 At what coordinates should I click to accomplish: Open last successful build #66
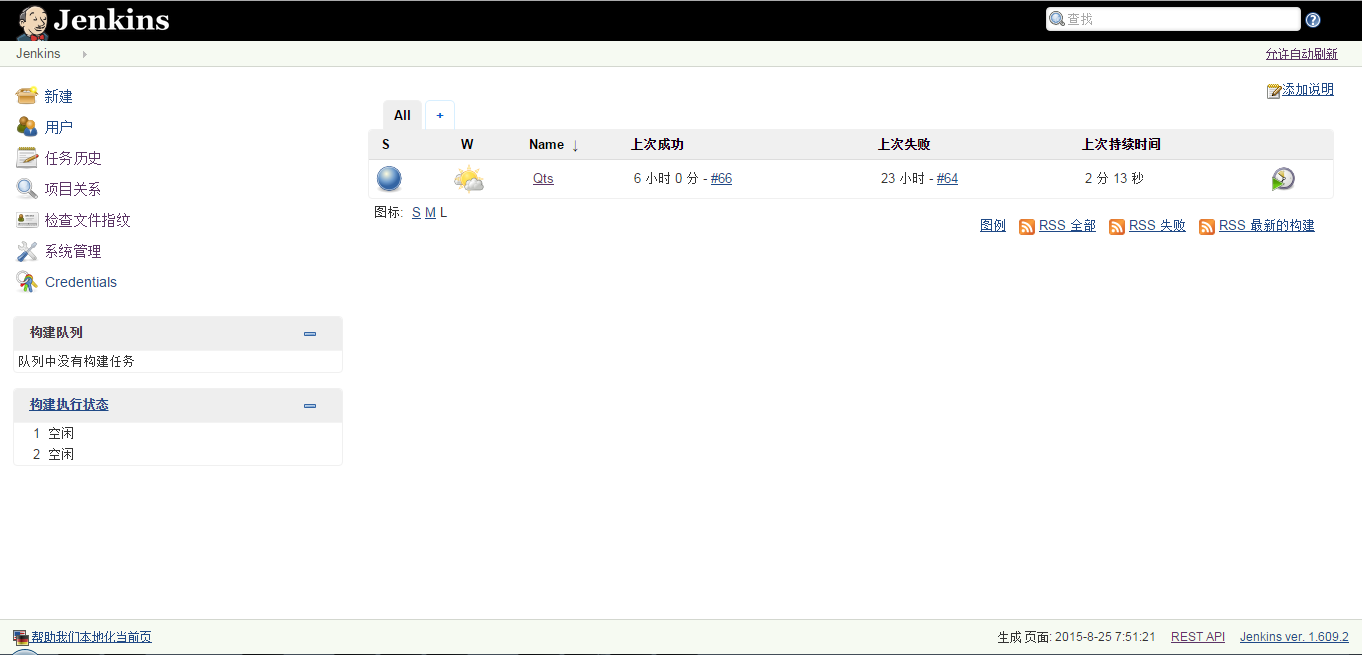coord(721,179)
